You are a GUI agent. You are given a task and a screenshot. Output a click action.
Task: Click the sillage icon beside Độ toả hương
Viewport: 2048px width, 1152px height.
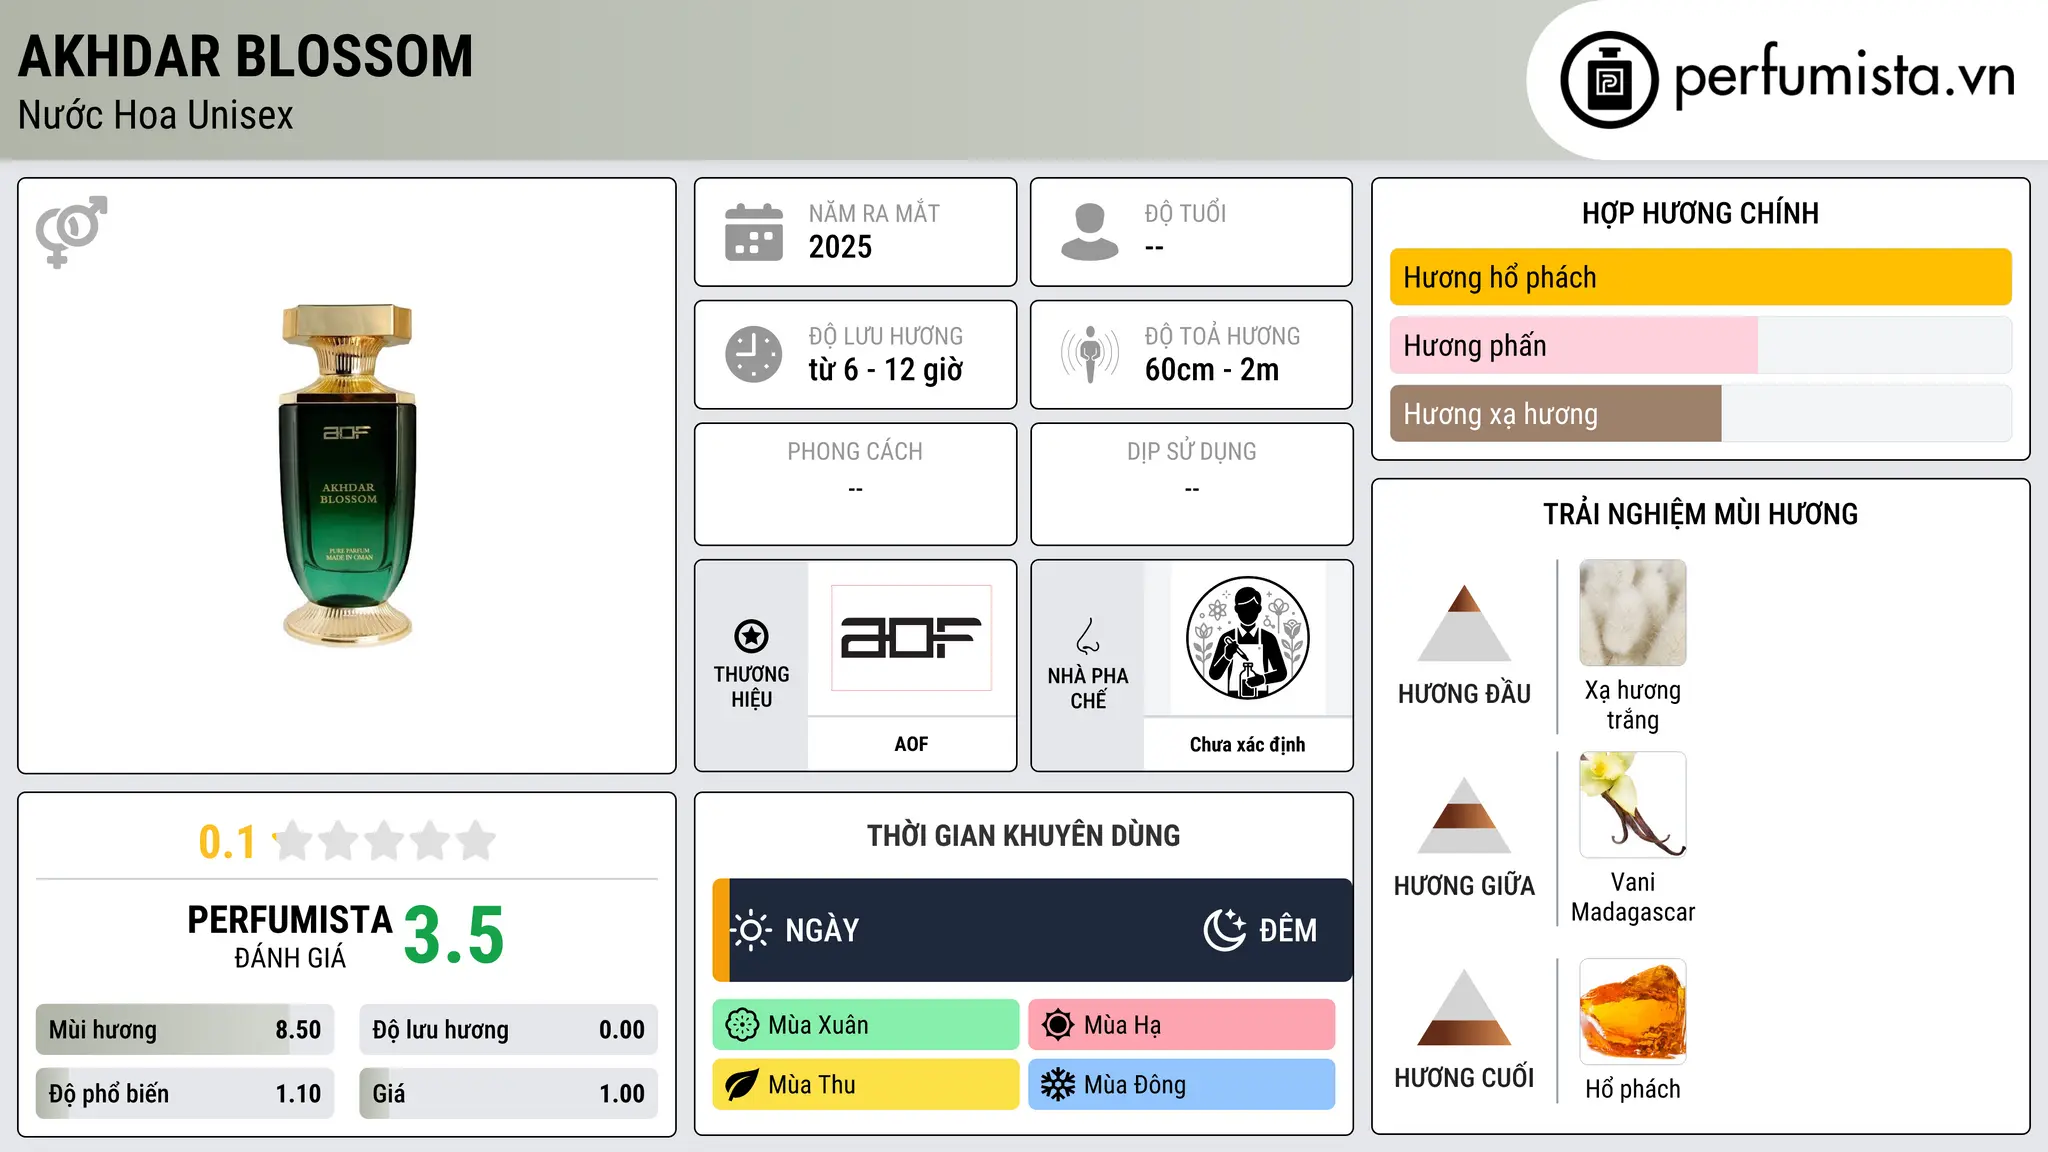click(1090, 354)
